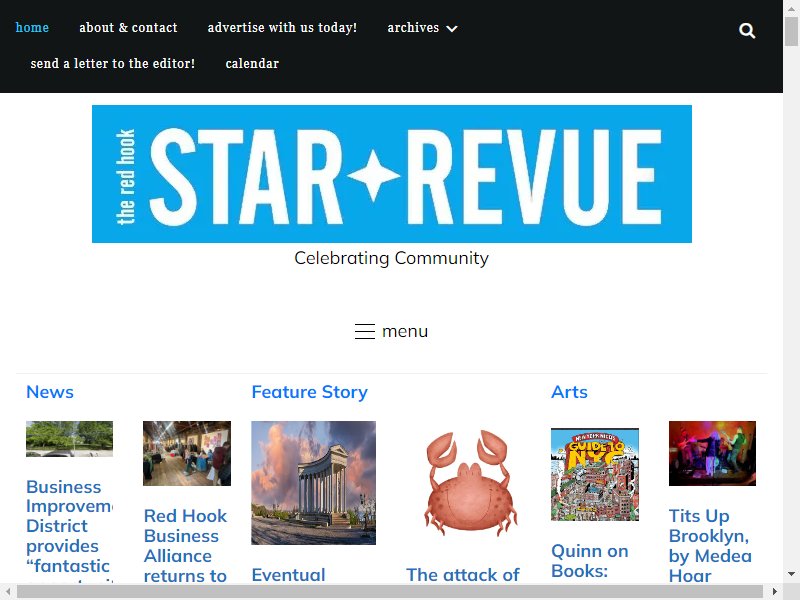Screen dimensions: 800x600
Task: Open the Feature Story section heading
Action: [x=310, y=392]
